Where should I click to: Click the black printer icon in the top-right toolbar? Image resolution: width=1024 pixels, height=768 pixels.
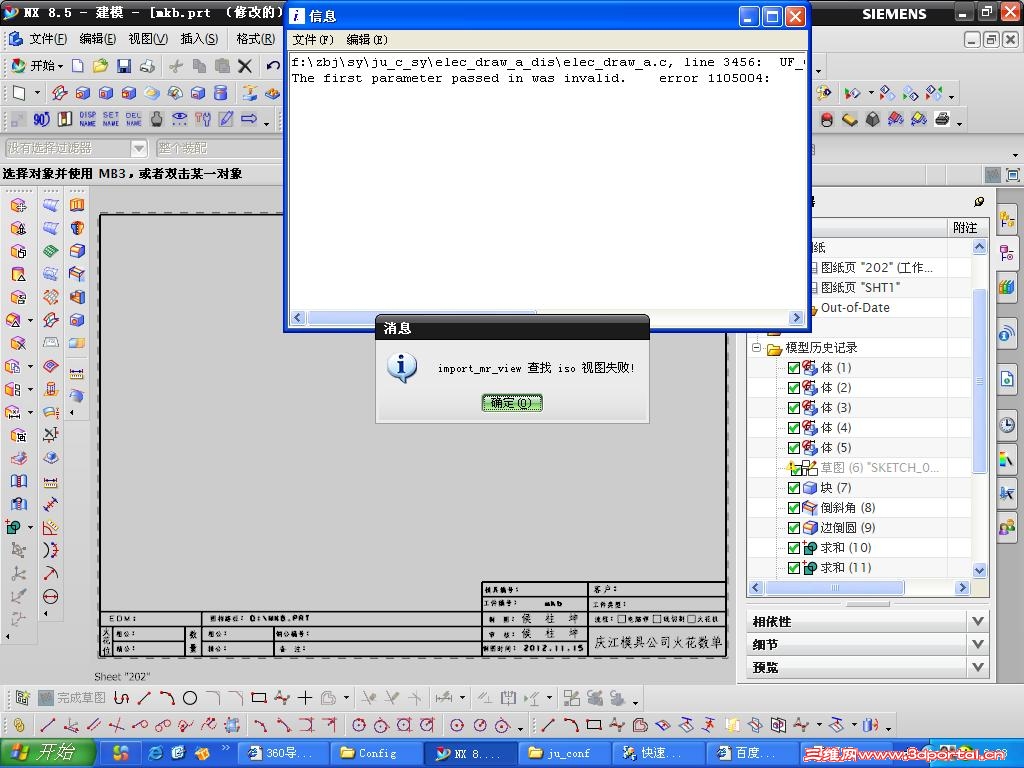coord(942,120)
